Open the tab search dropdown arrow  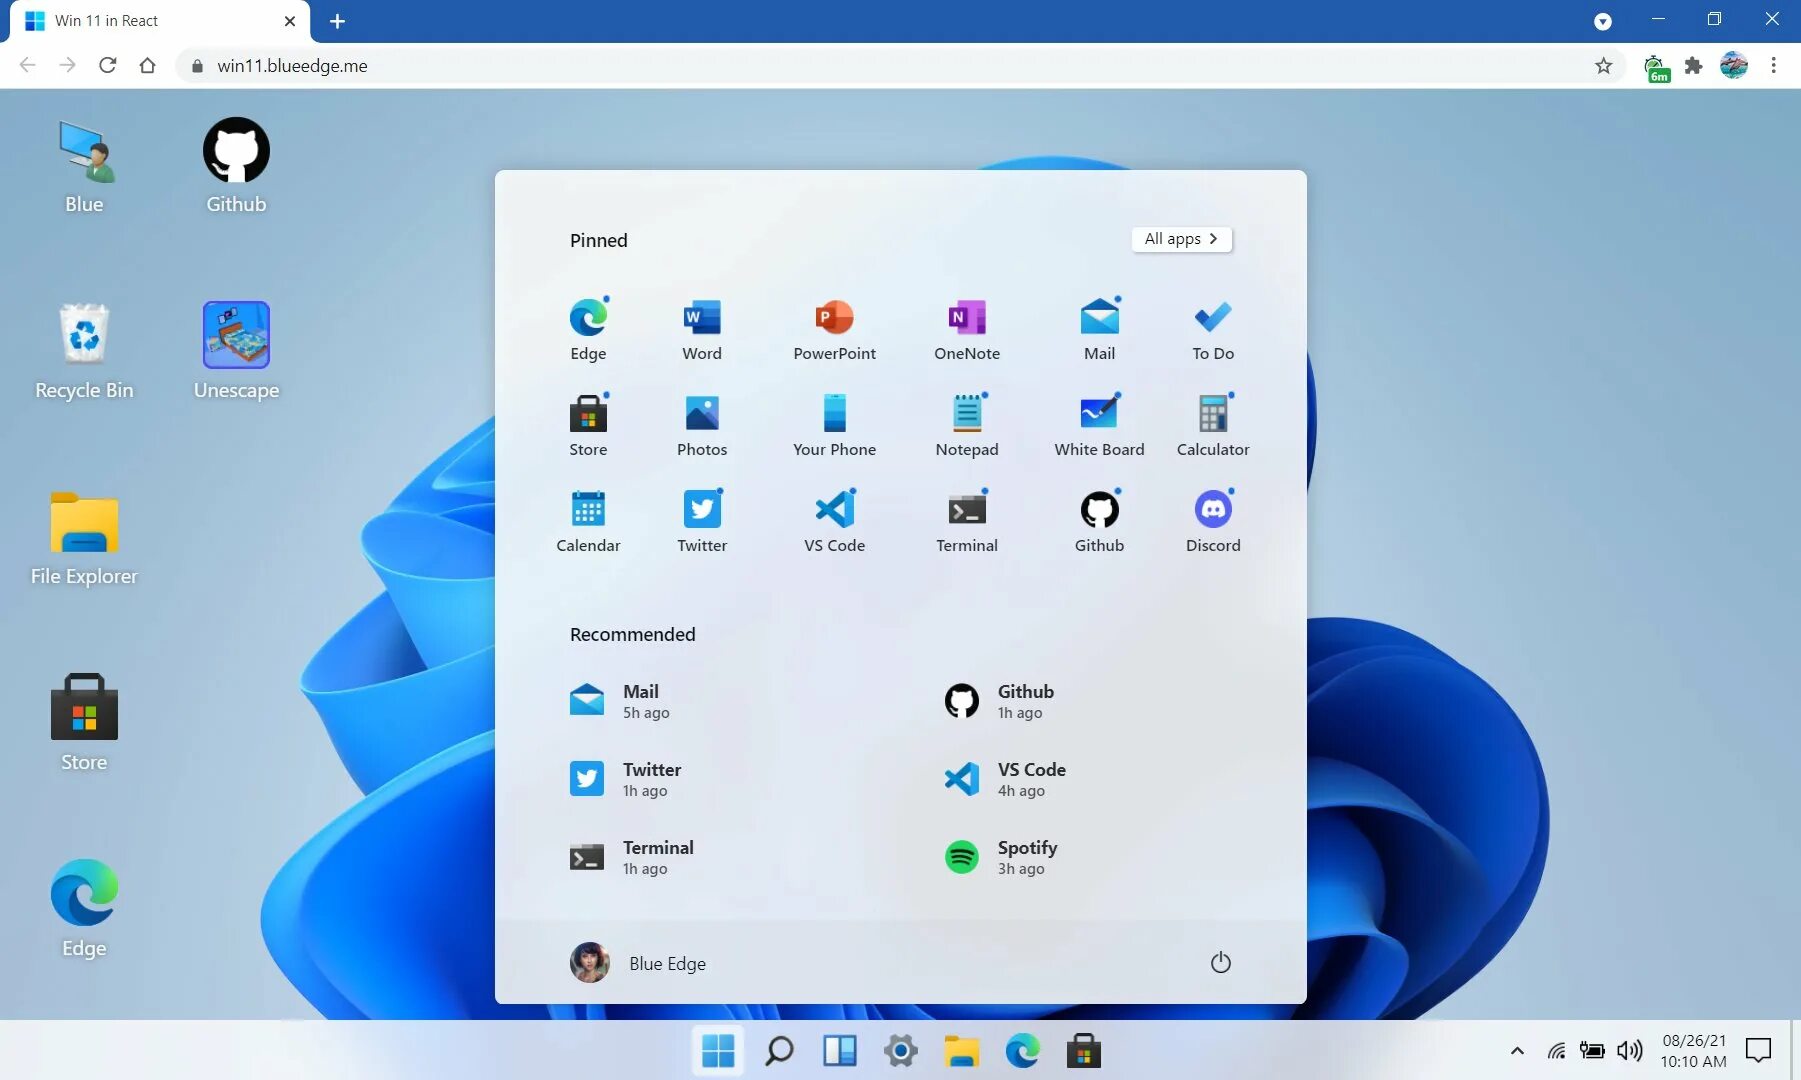[x=1603, y=21]
